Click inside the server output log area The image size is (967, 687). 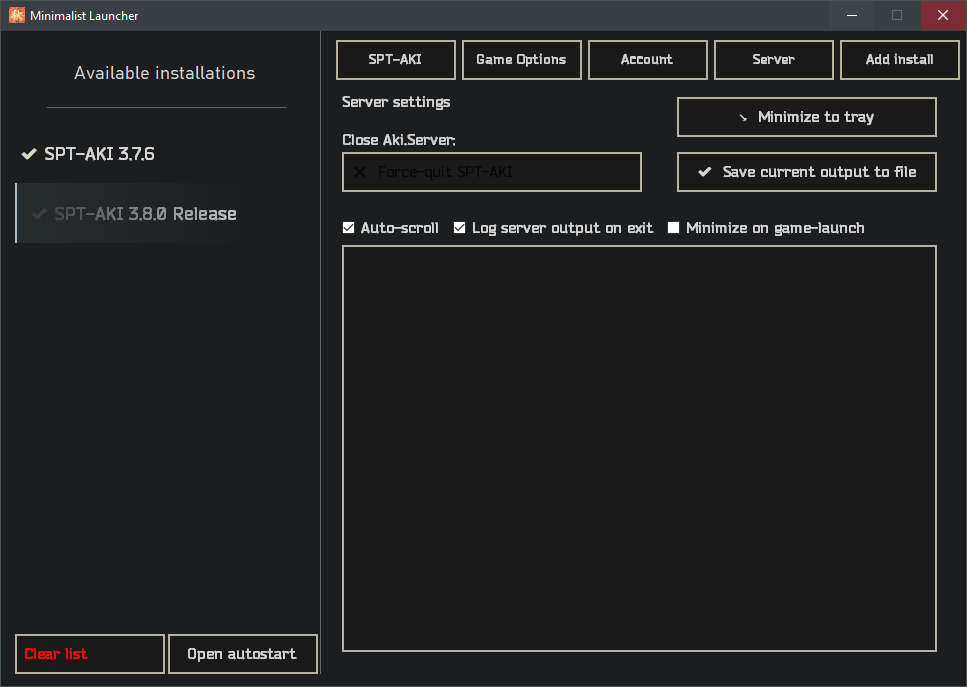click(x=640, y=448)
